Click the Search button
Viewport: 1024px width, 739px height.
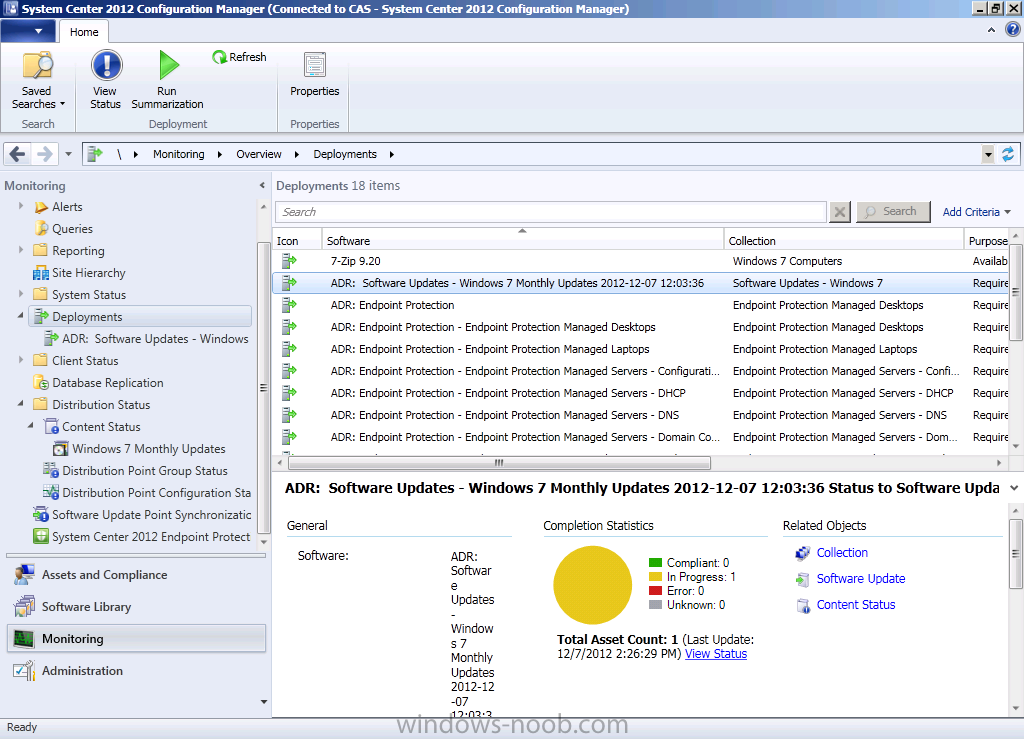click(893, 212)
